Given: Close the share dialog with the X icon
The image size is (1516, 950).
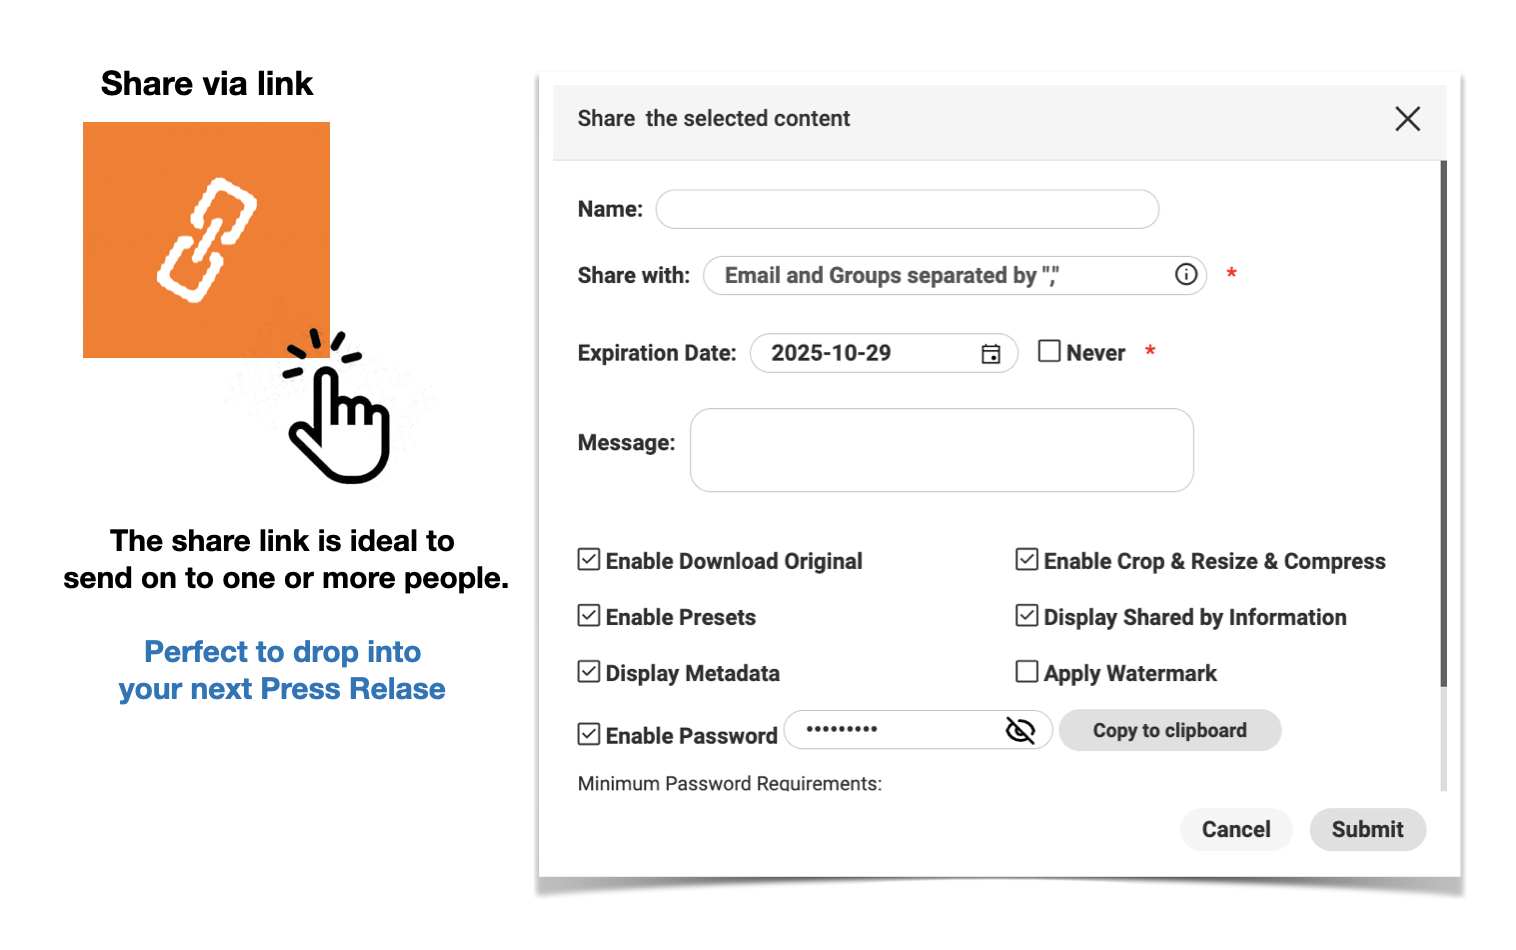Looking at the screenshot, I should coord(1407,119).
